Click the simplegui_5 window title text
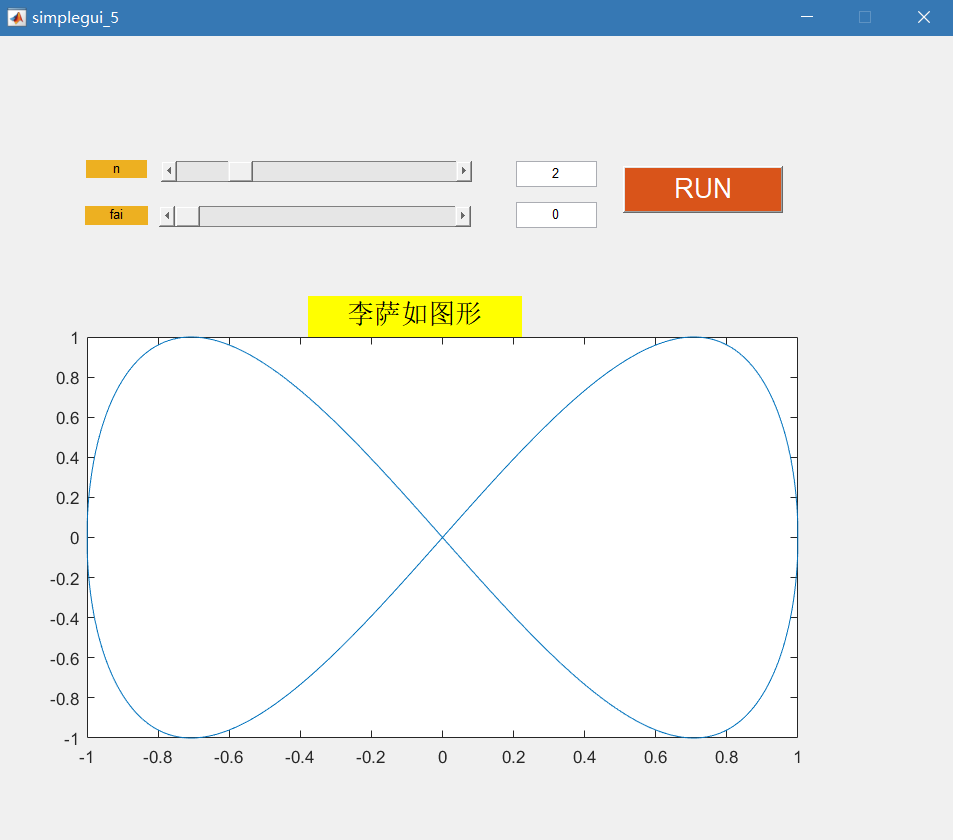Screen dimensions: 953x840 (75, 18)
